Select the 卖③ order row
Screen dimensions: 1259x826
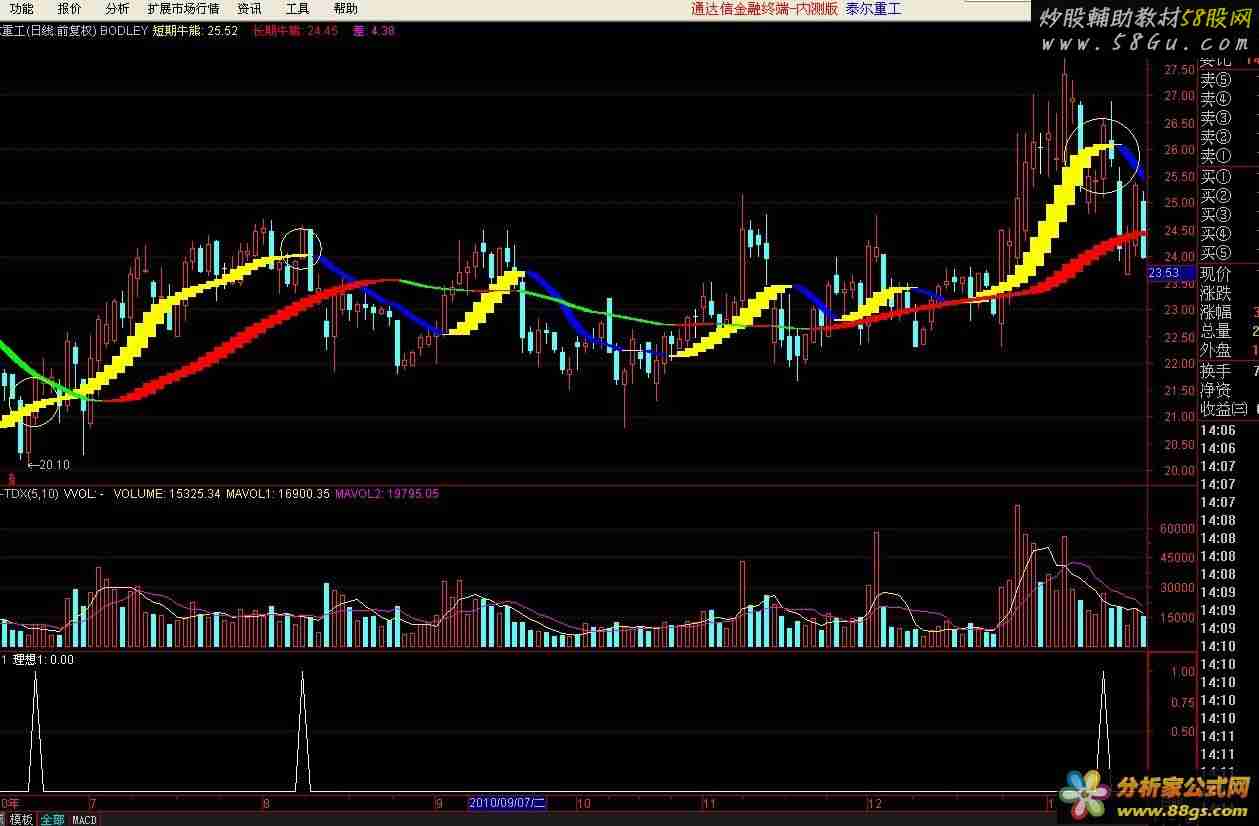1218,119
